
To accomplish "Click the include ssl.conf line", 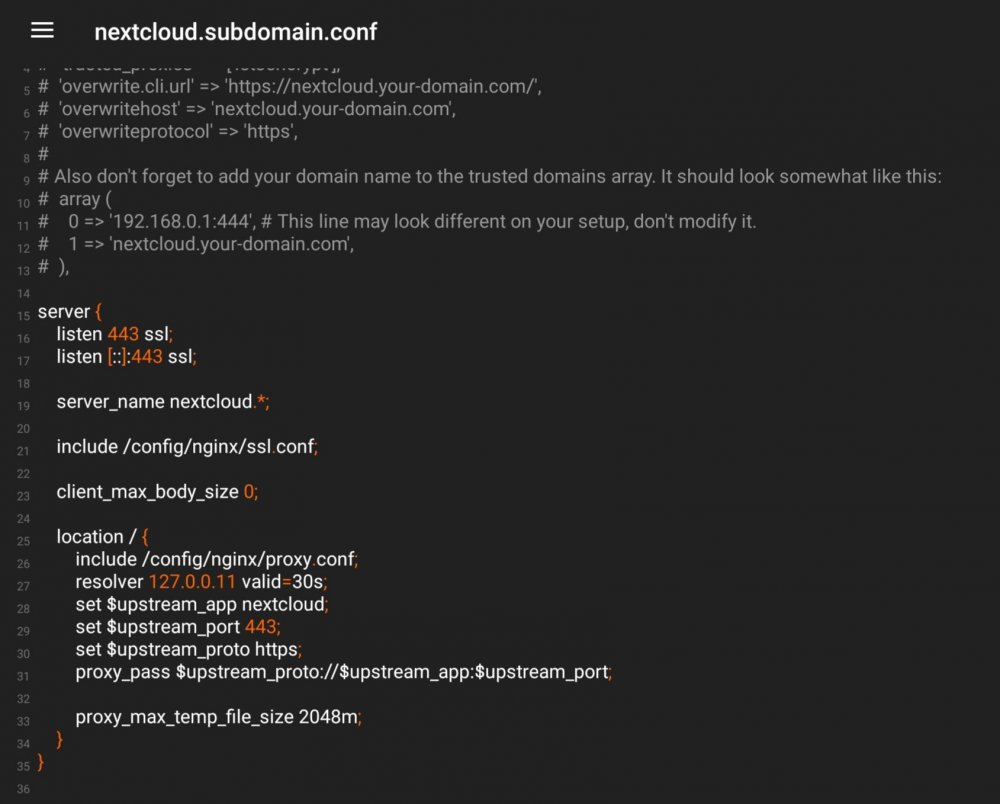I will [187, 446].
